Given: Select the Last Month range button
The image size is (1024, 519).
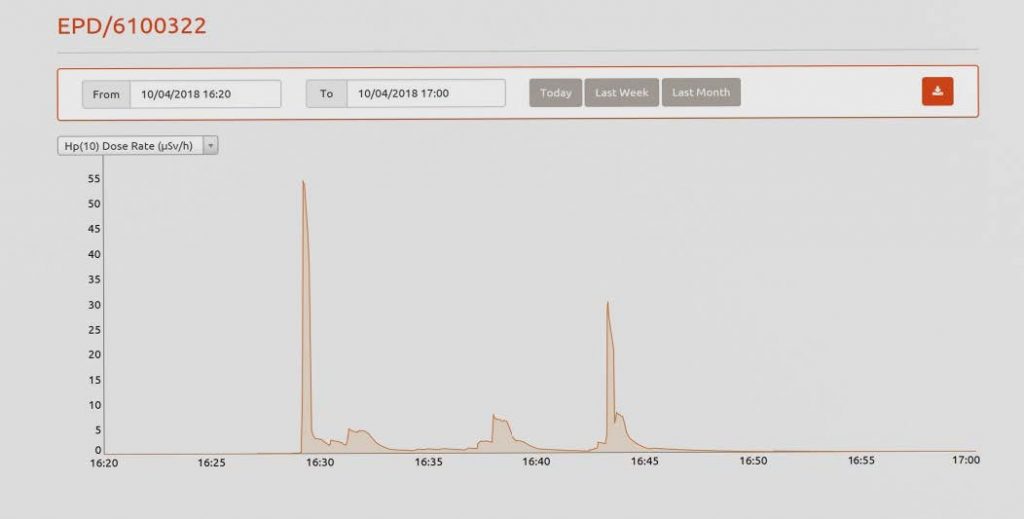Looking at the screenshot, I should point(700,93).
